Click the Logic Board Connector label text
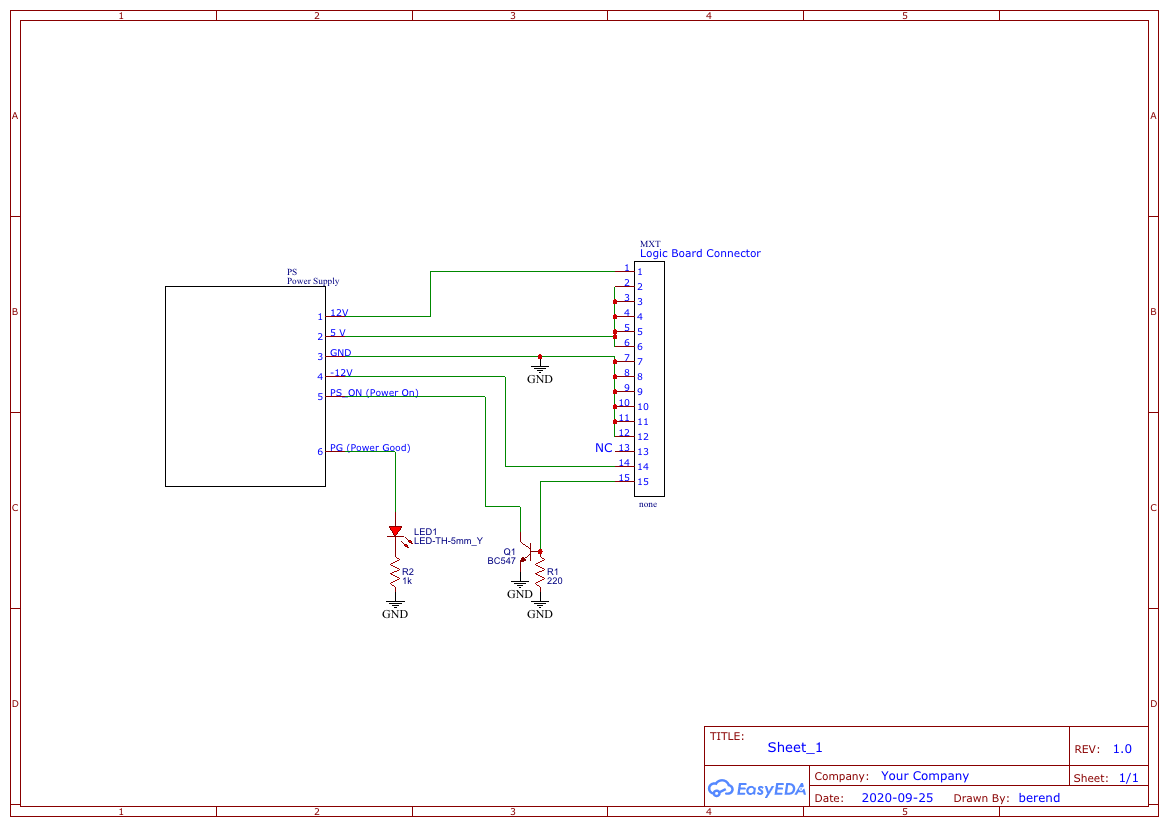 tap(700, 253)
